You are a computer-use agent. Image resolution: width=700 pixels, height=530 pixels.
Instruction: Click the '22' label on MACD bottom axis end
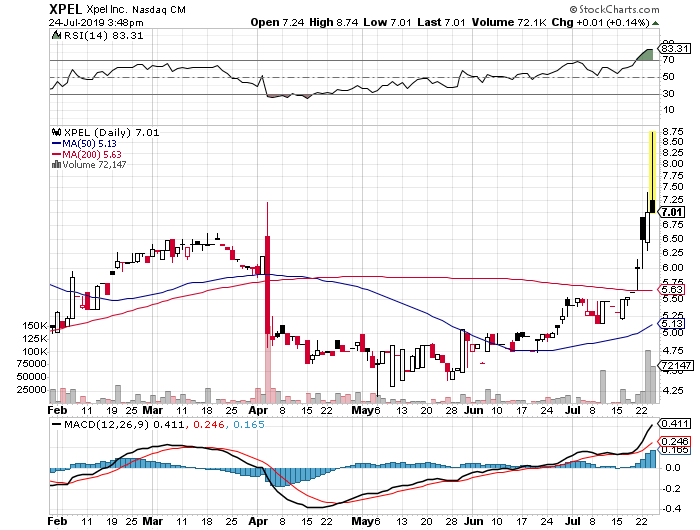[642, 521]
